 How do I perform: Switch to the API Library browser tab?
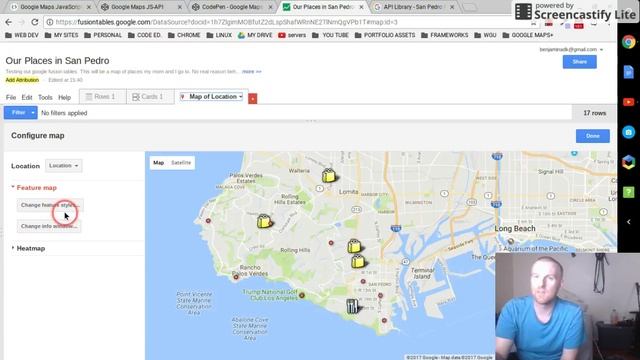414,7
